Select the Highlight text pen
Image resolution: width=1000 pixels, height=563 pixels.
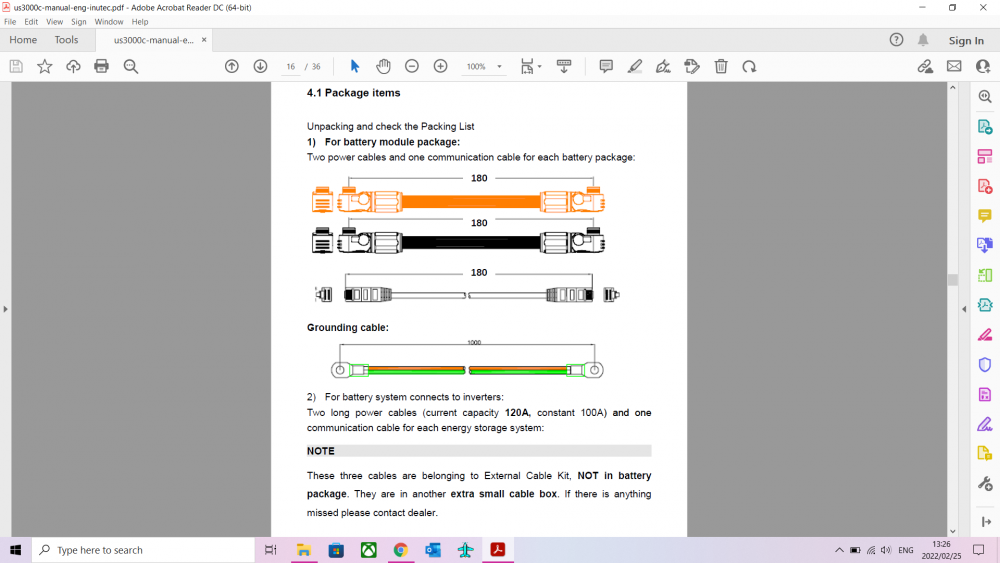point(635,66)
